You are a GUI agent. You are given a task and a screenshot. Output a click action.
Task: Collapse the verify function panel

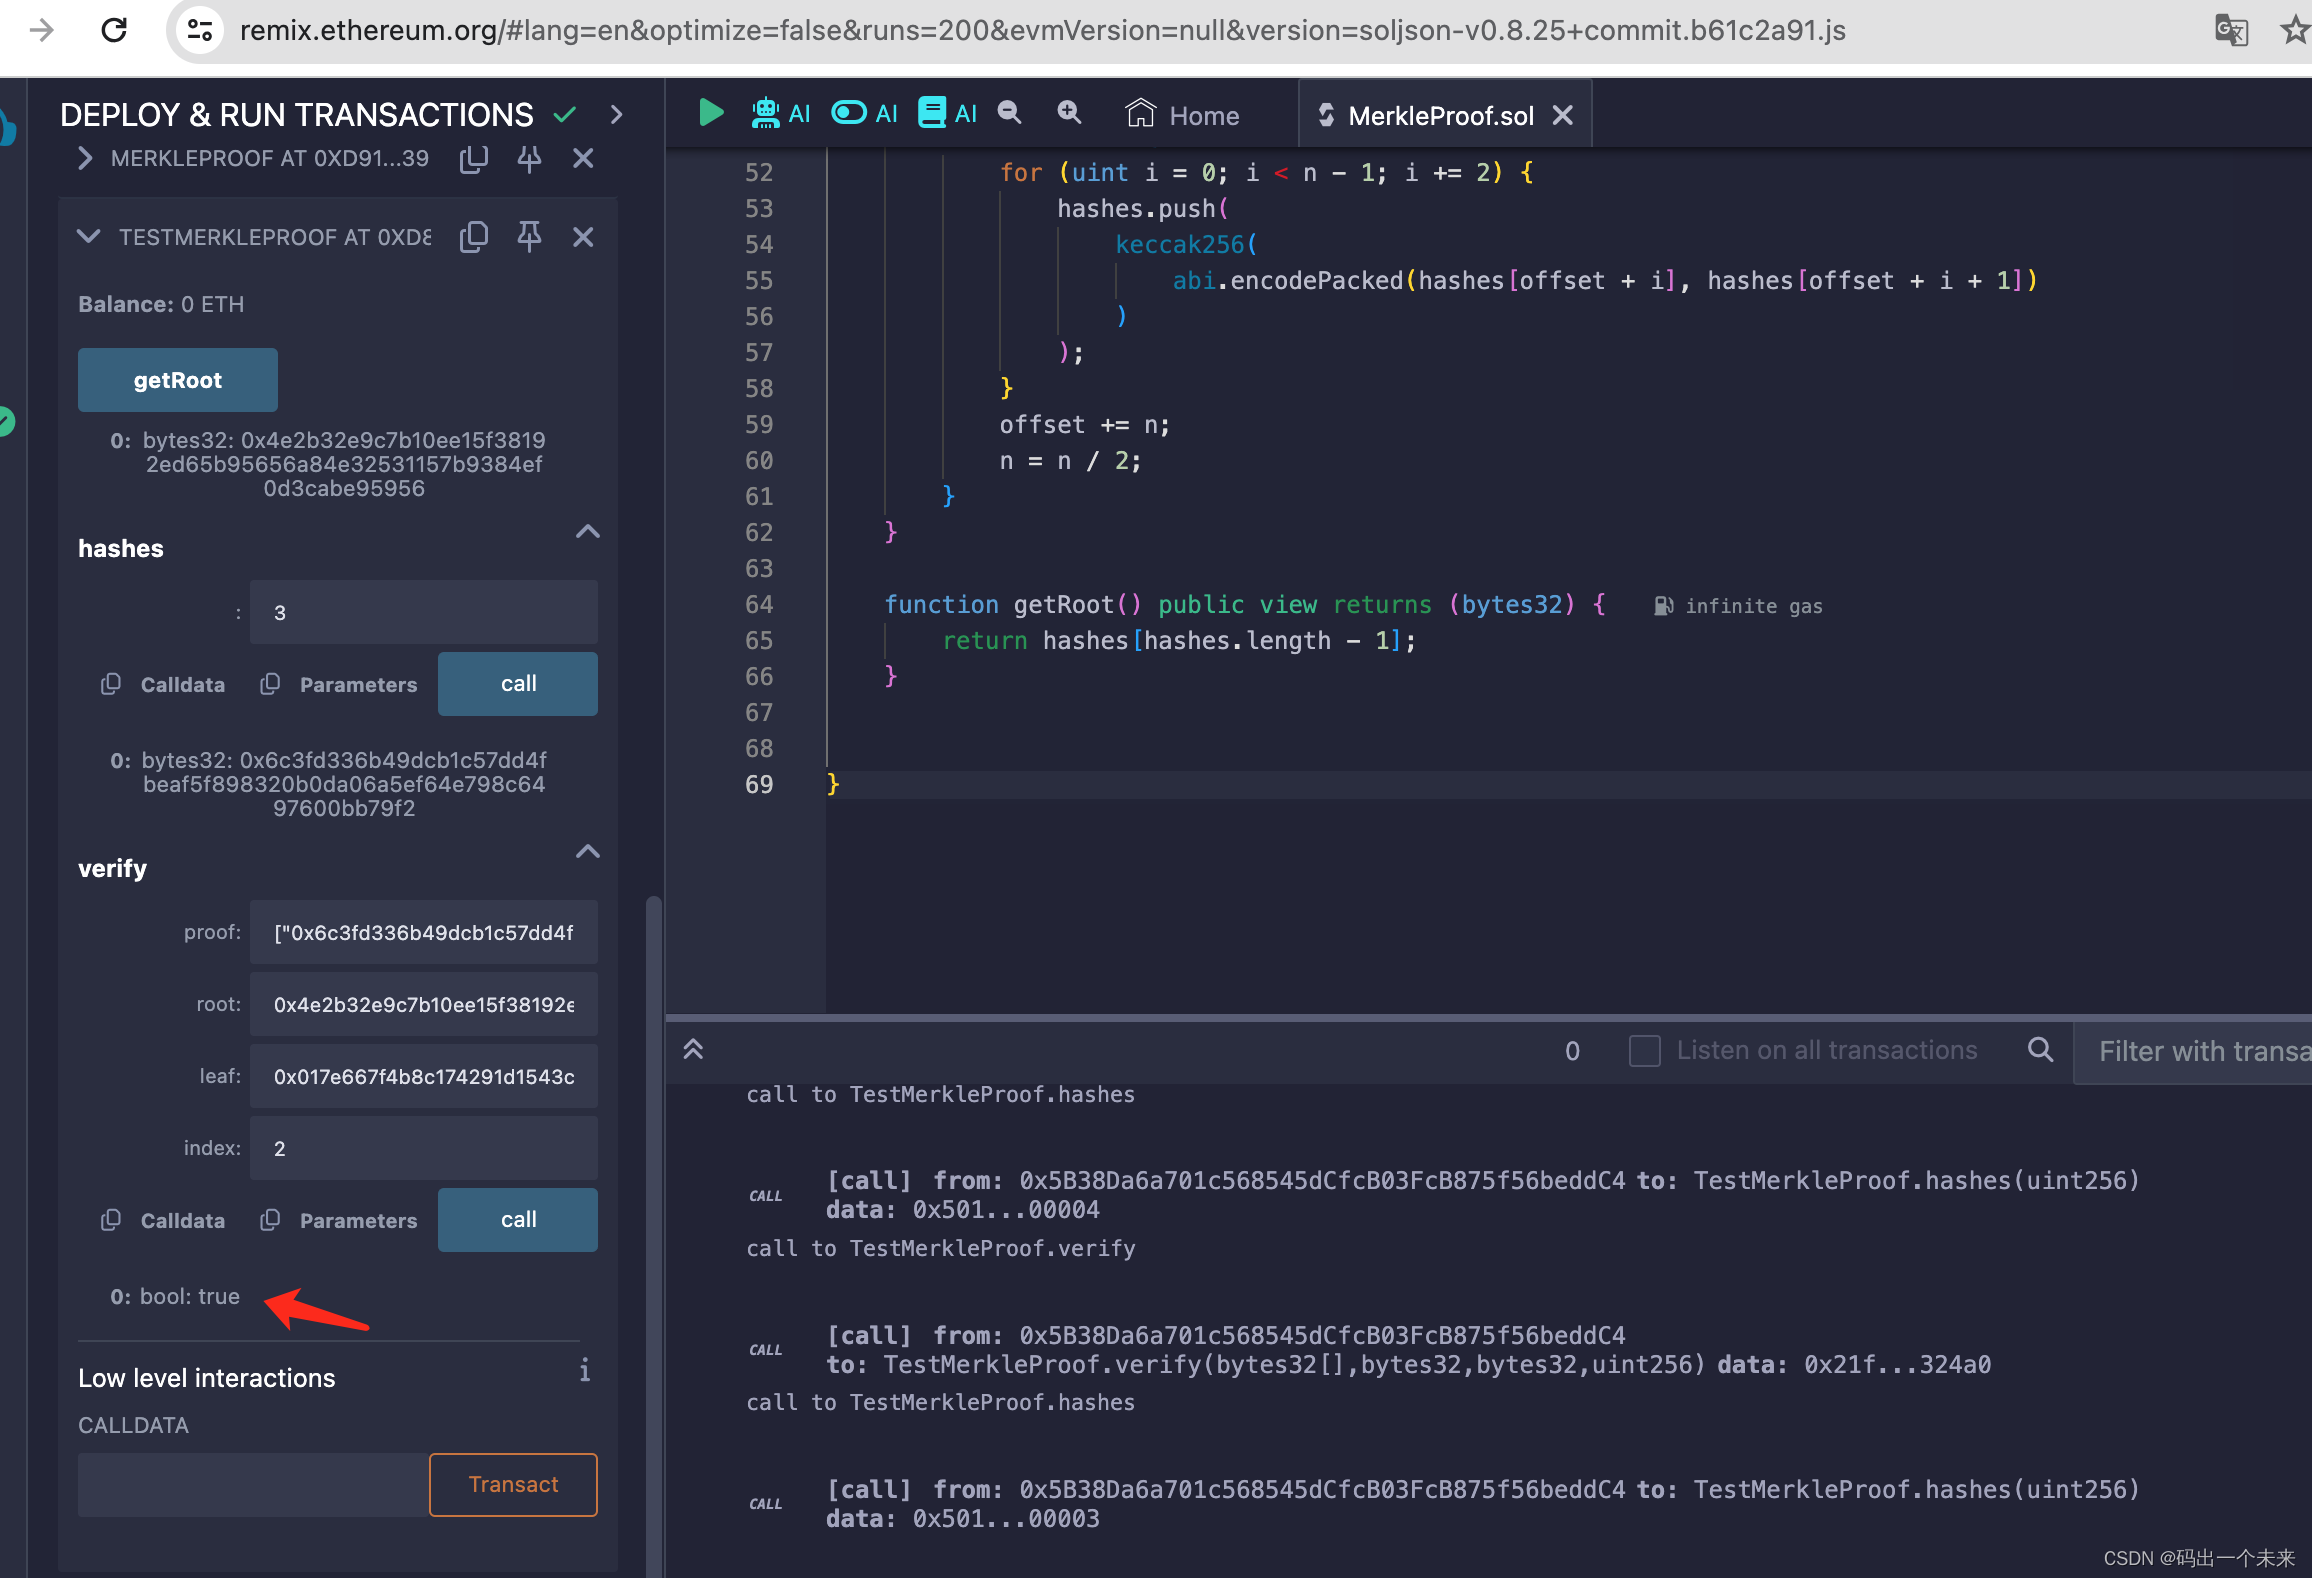(588, 852)
